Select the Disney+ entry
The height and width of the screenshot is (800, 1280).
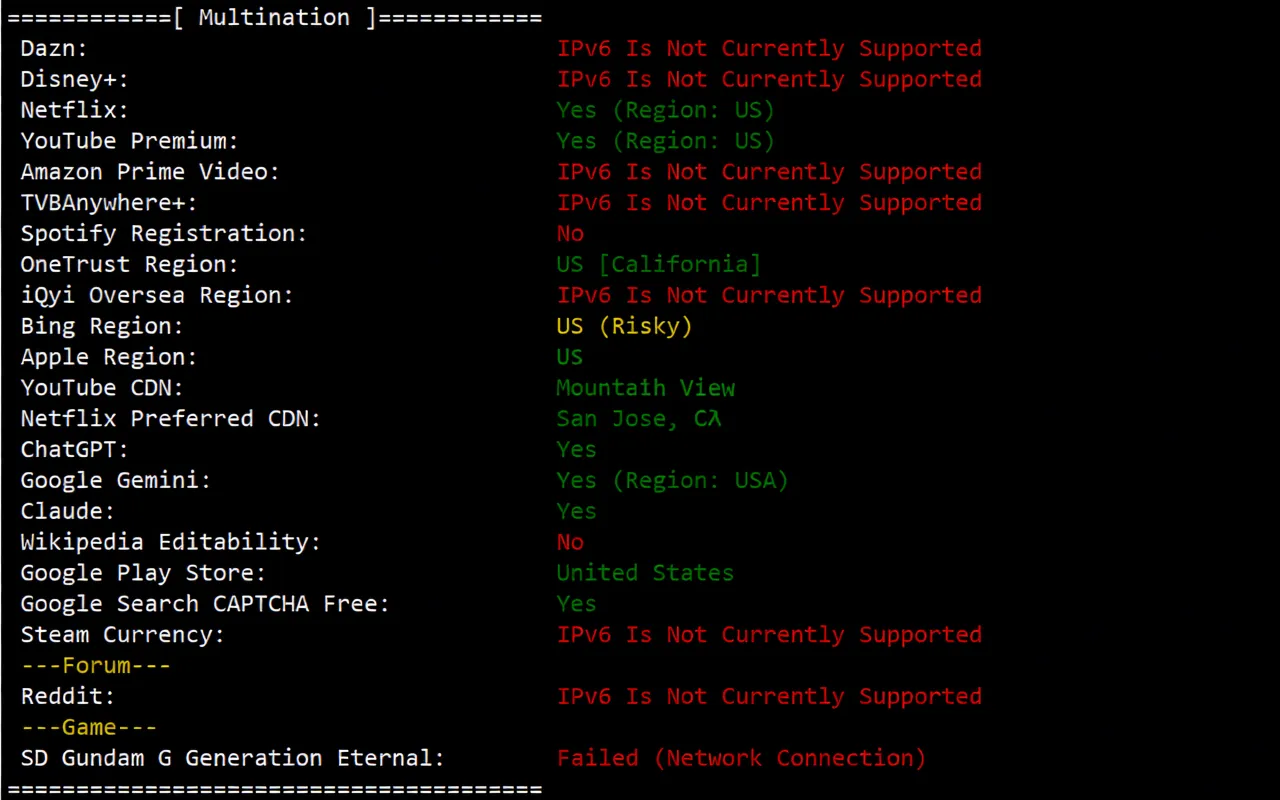72,79
